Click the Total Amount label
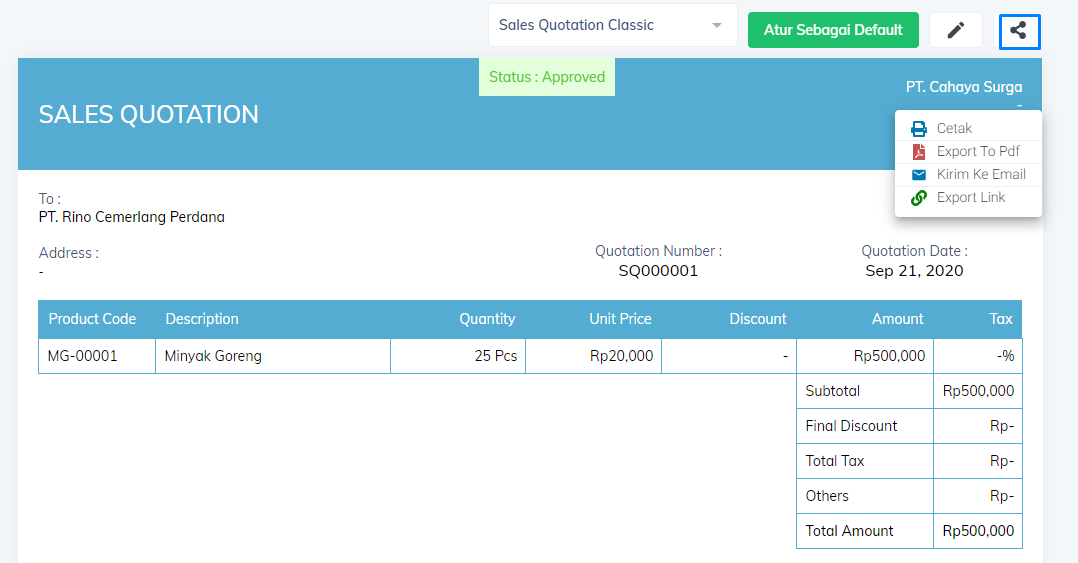 [x=849, y=531]
